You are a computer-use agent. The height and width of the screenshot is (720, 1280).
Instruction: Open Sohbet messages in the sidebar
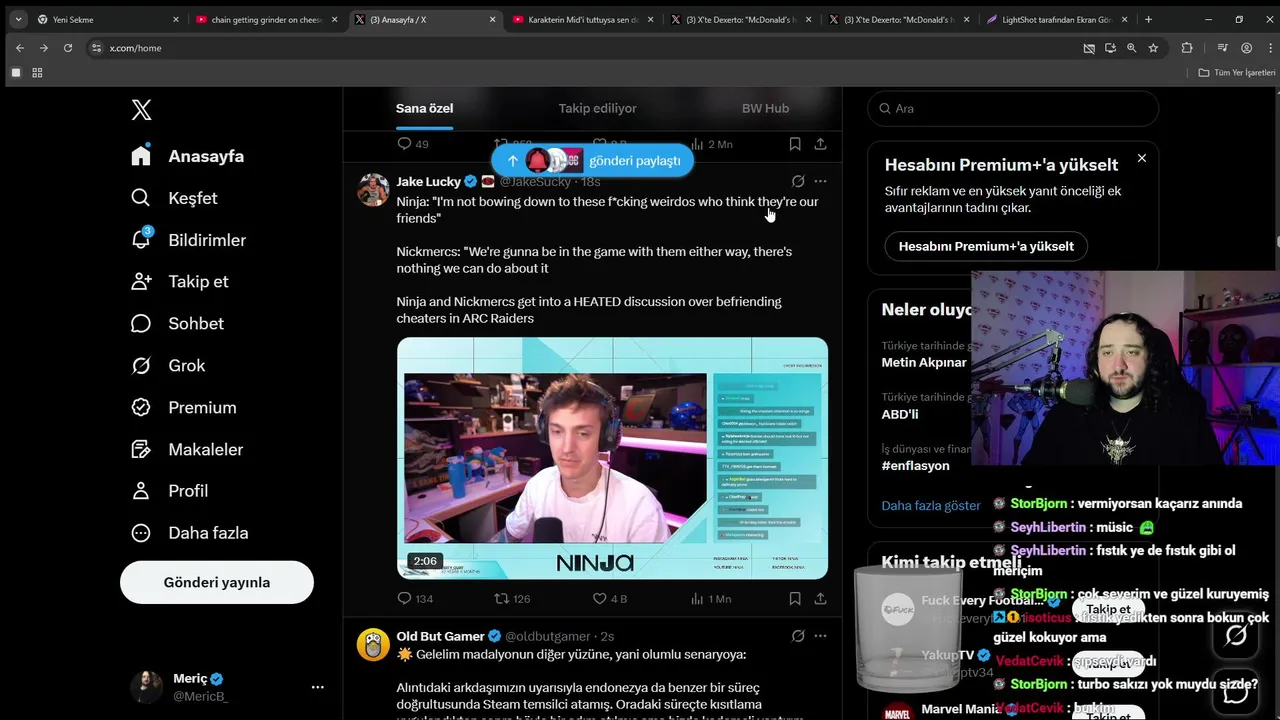(177, 323)
